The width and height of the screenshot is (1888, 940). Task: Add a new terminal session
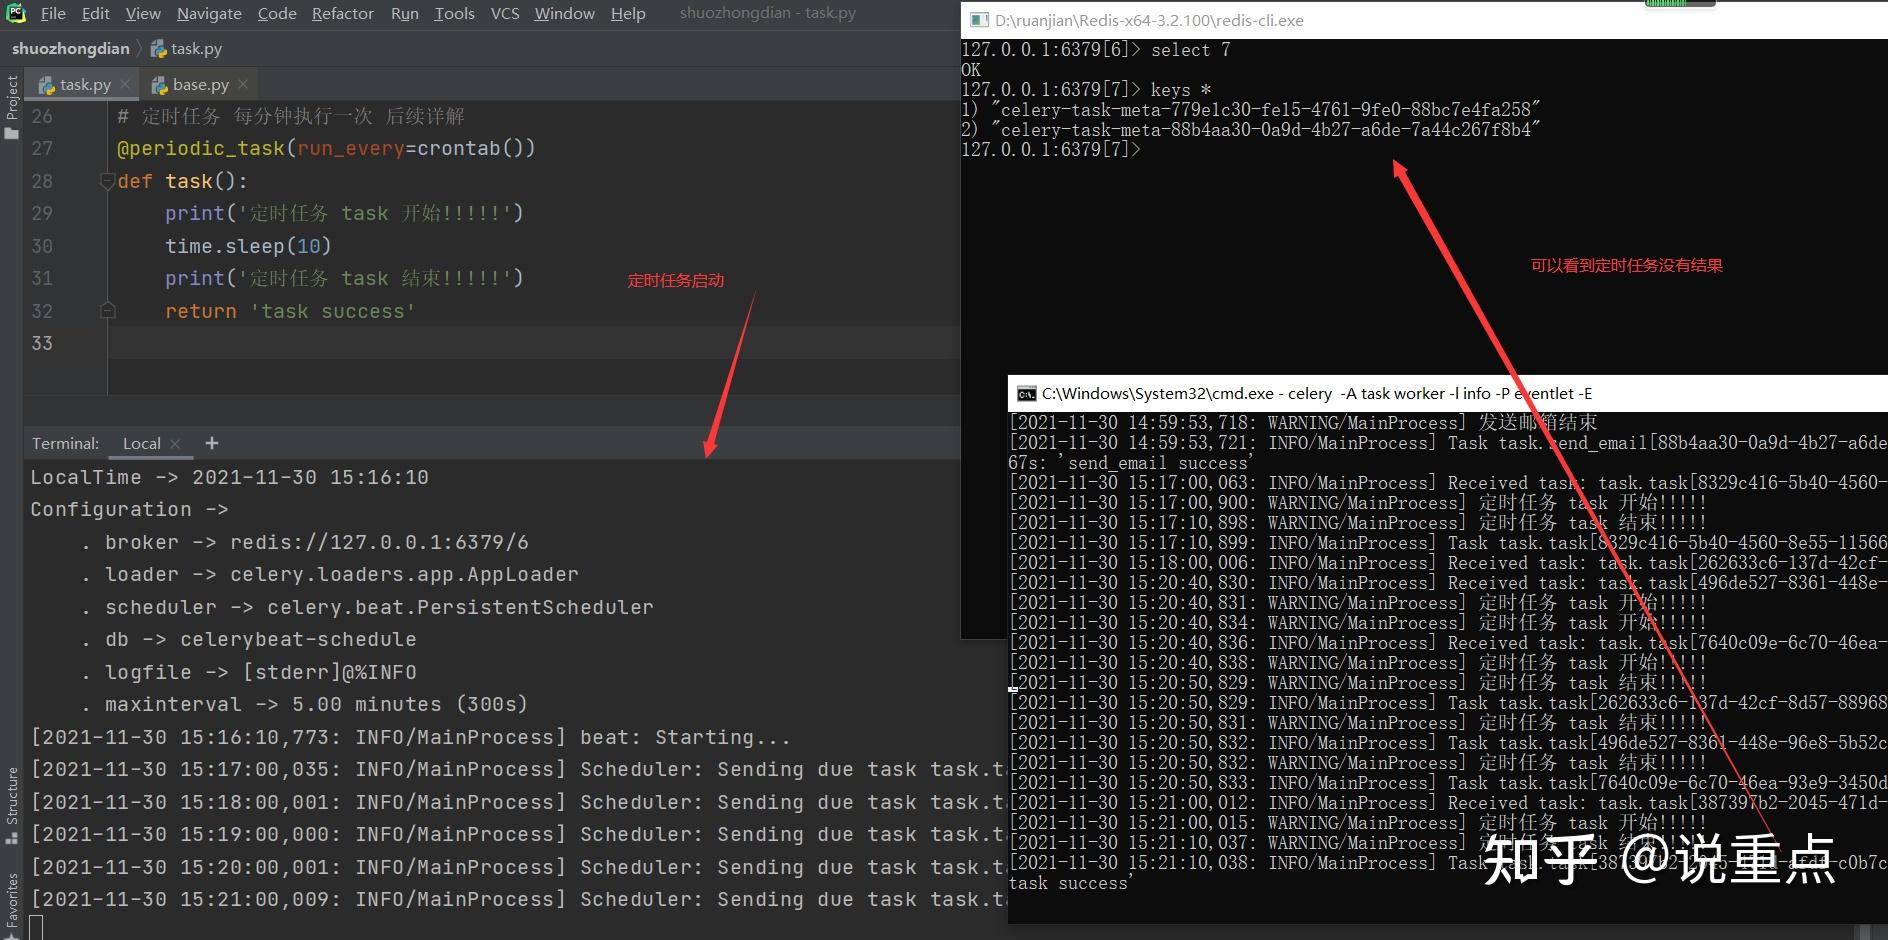211,443
